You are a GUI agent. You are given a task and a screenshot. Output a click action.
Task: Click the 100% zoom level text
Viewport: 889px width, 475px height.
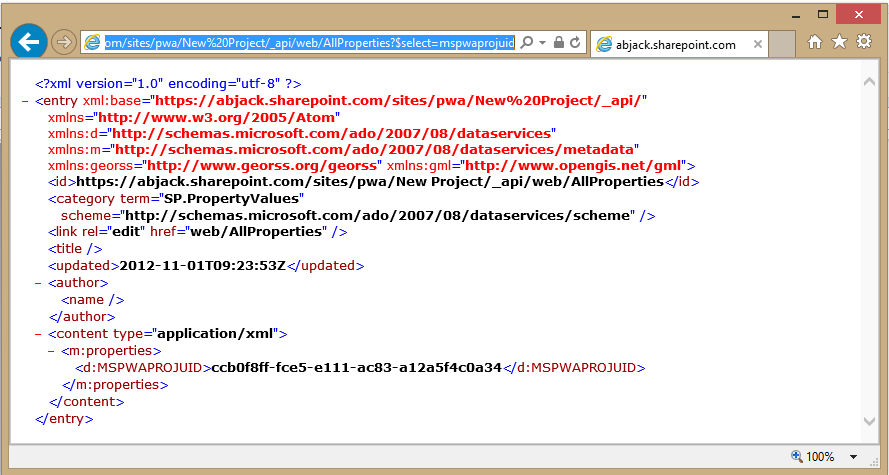[x=820, y=457]
